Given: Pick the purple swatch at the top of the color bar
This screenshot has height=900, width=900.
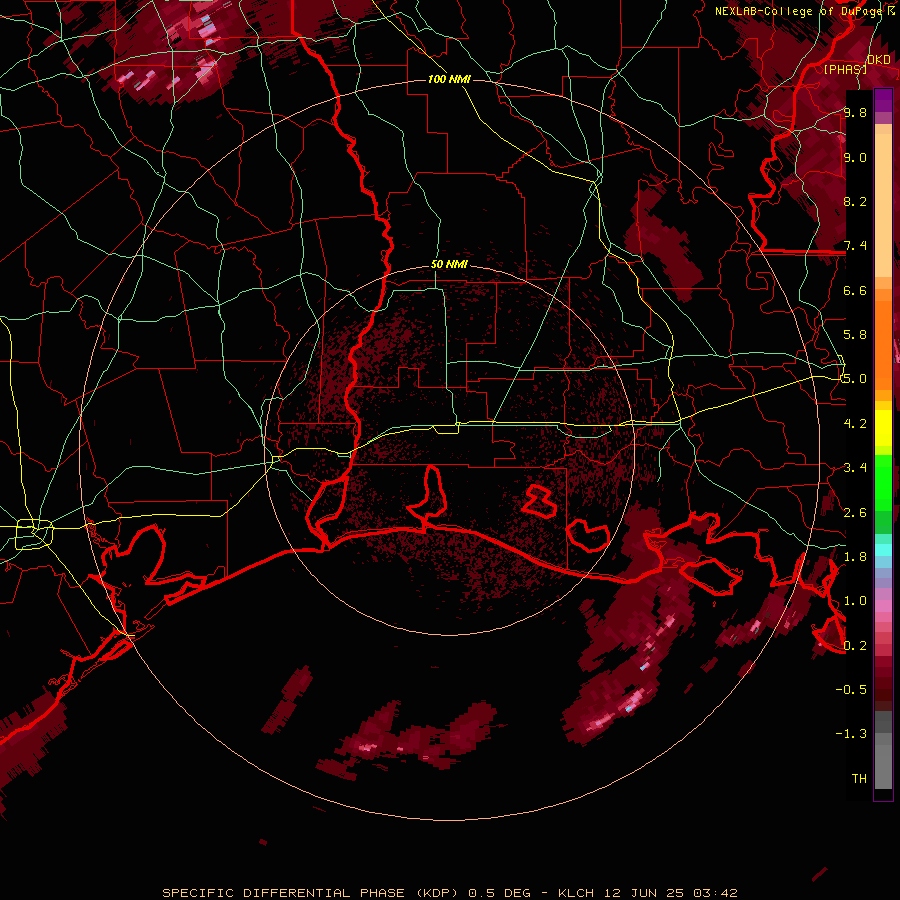Looking at the screenshot, I should click(883, 100).
